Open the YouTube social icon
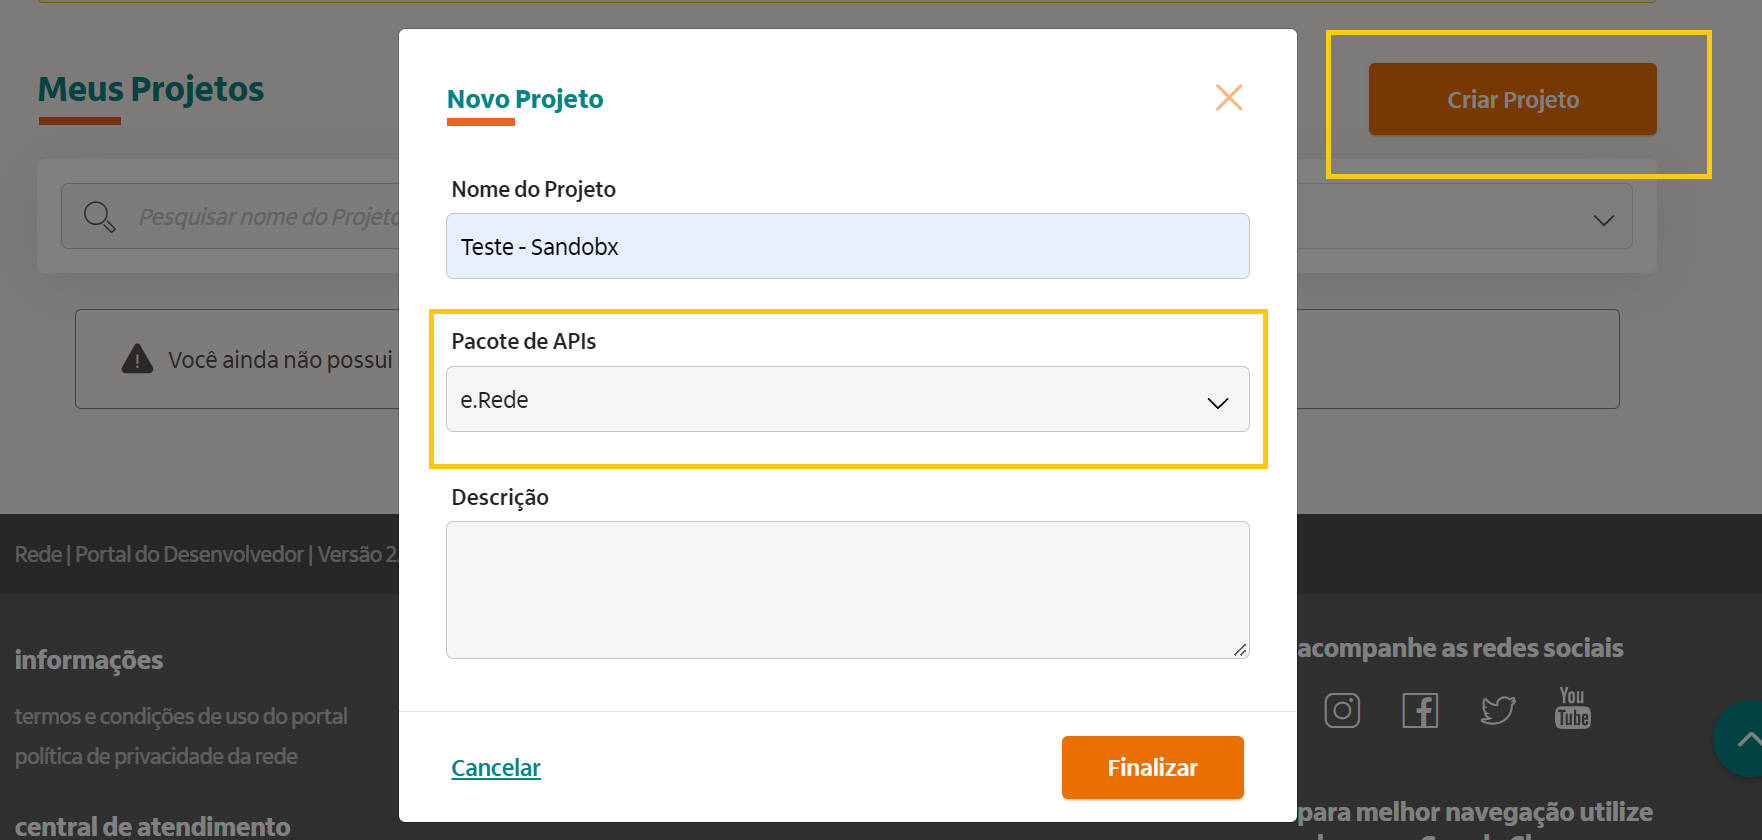The image size is (1762, 840). point(1572,709)
